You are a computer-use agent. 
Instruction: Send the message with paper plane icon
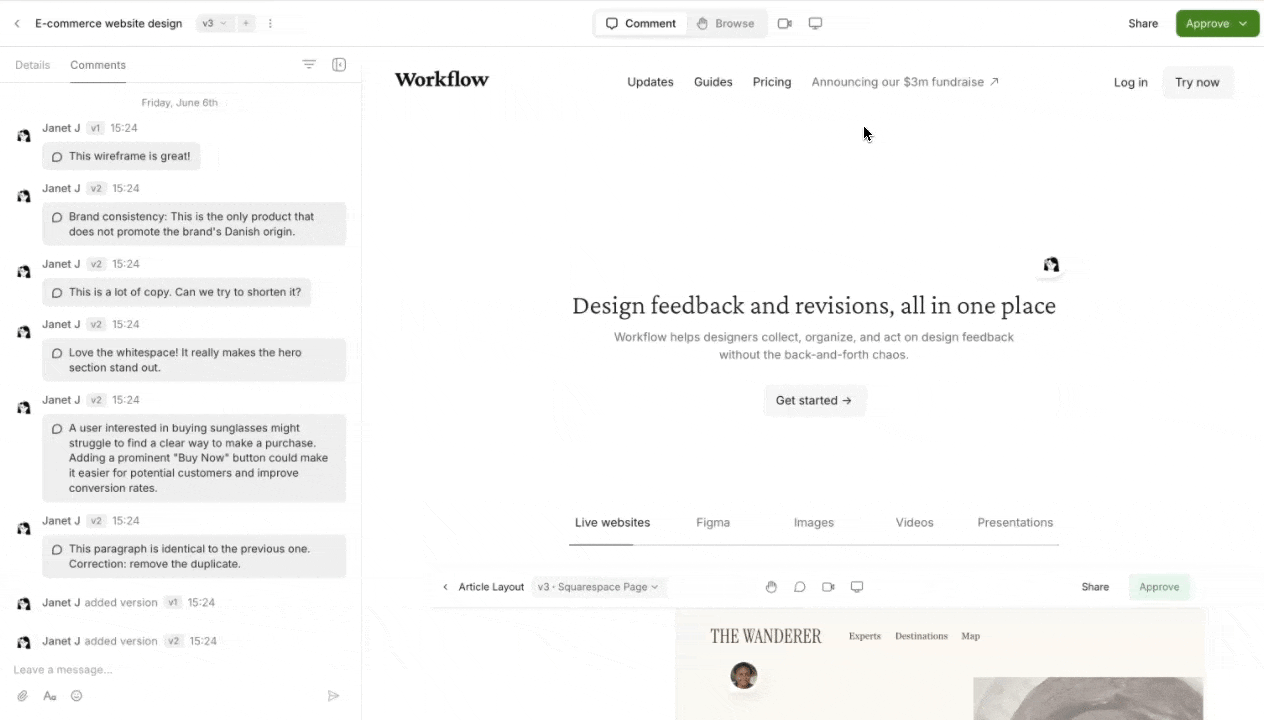[334, 696]
